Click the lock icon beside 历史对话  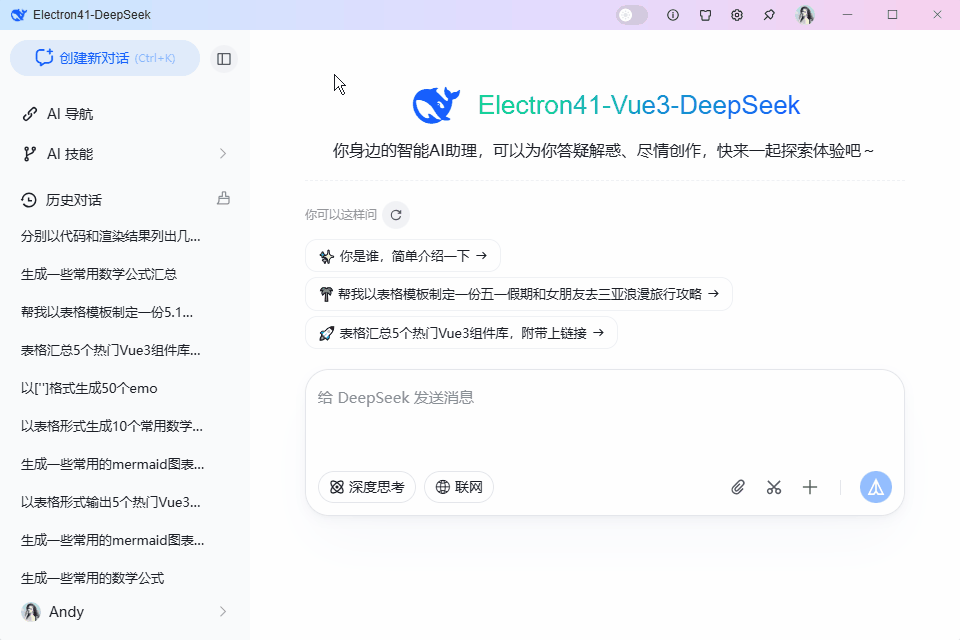[x=222, y=200]
